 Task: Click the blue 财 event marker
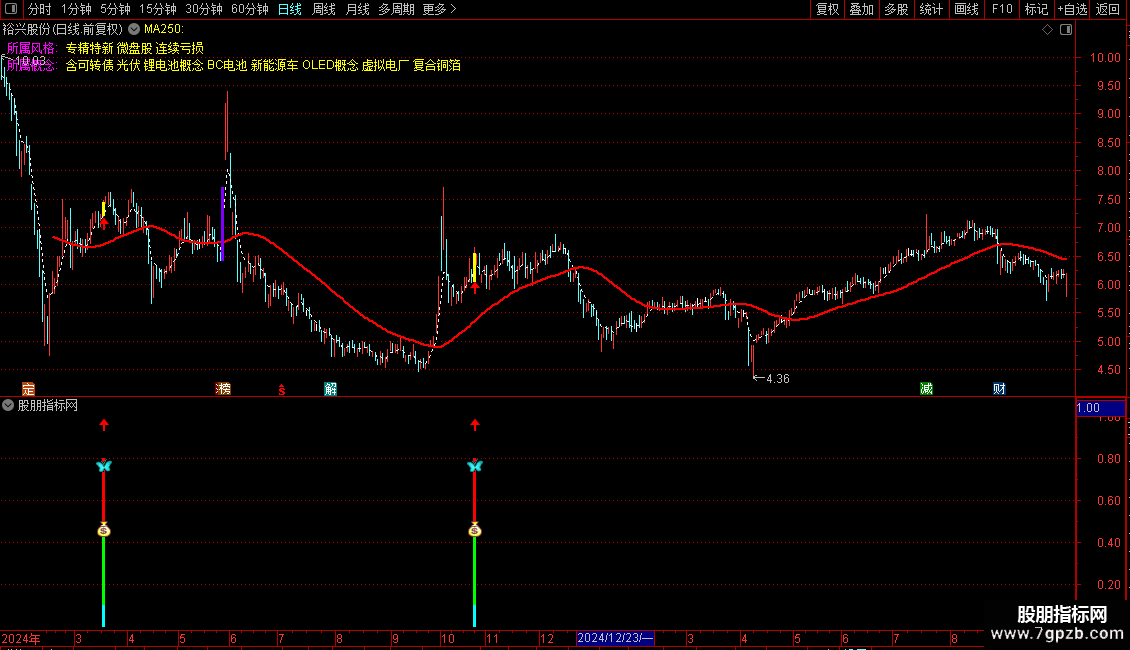[x=999, y=389]
